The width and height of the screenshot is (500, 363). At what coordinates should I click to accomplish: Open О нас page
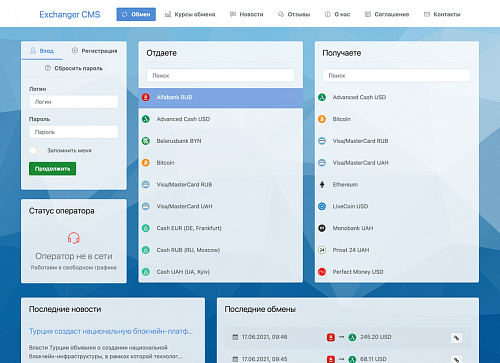[x=337, y=14]
